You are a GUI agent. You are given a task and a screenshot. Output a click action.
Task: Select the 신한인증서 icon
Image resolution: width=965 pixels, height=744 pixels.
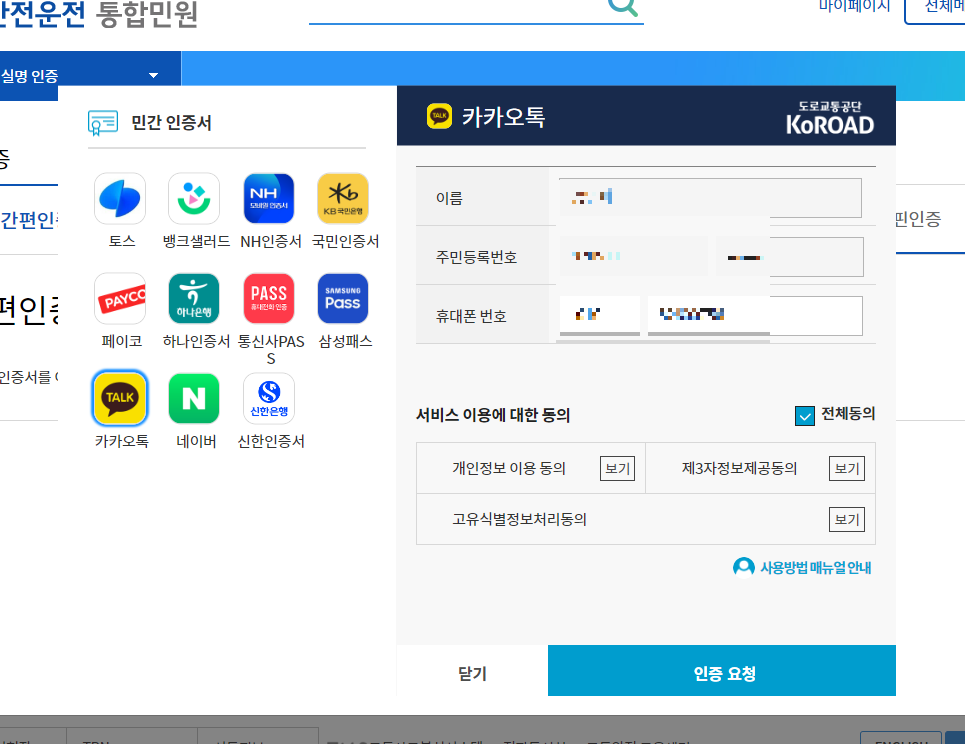[269, 398]
